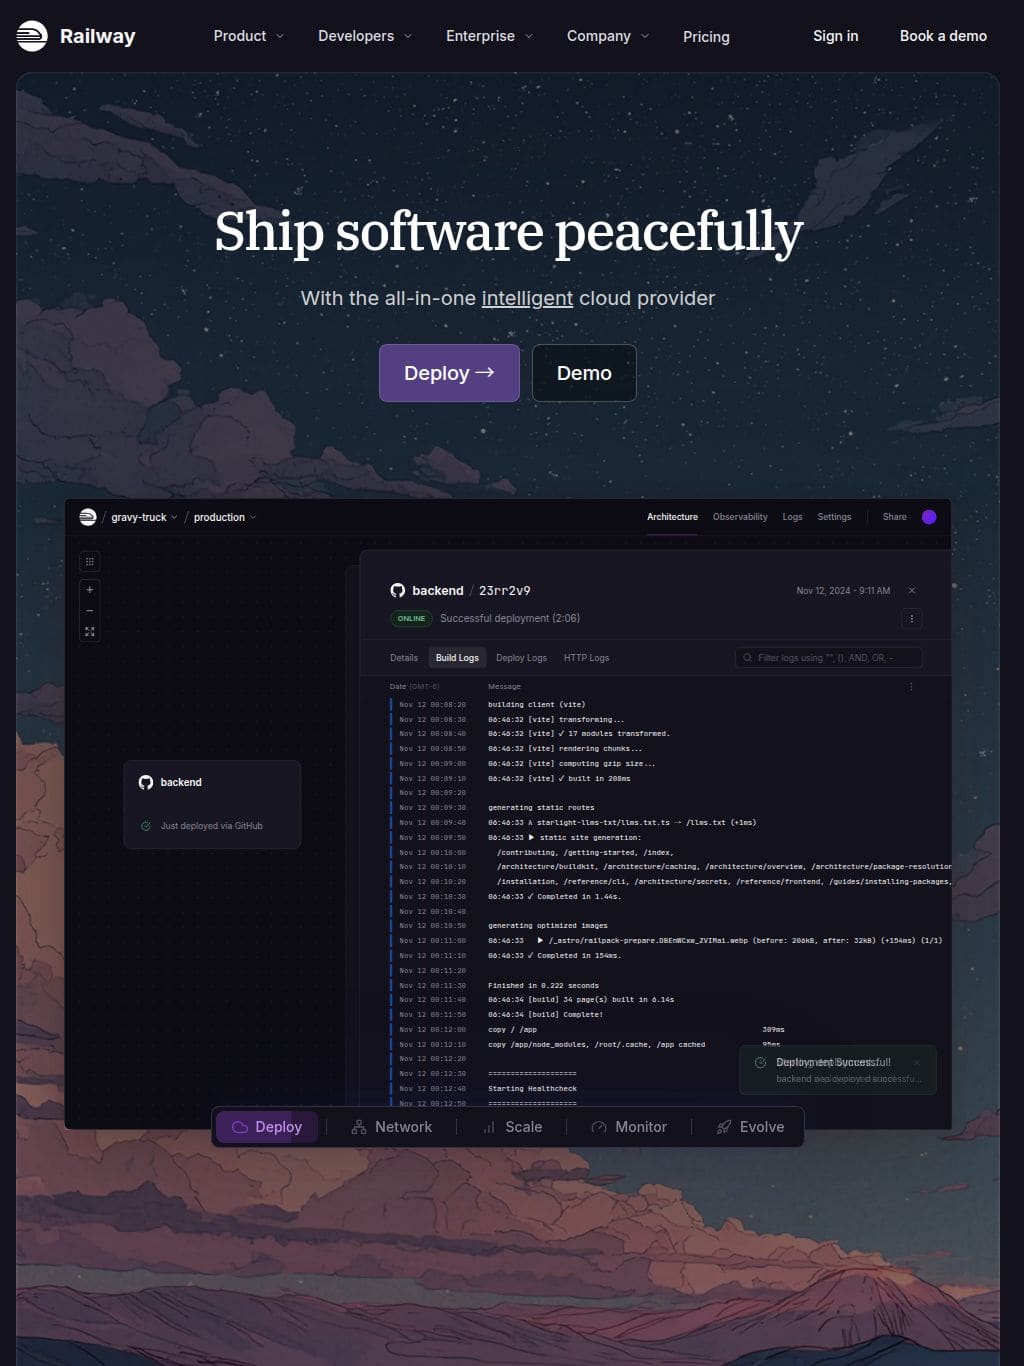Click the ONLINE status badge

click(x=411, y=619)
